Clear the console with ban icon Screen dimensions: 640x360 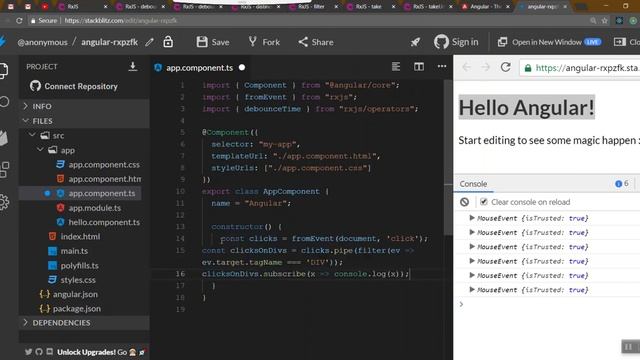[464, 202]
